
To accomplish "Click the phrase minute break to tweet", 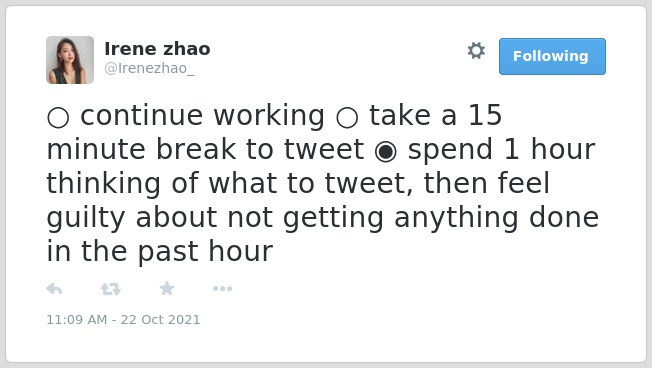I will point(205,150).
